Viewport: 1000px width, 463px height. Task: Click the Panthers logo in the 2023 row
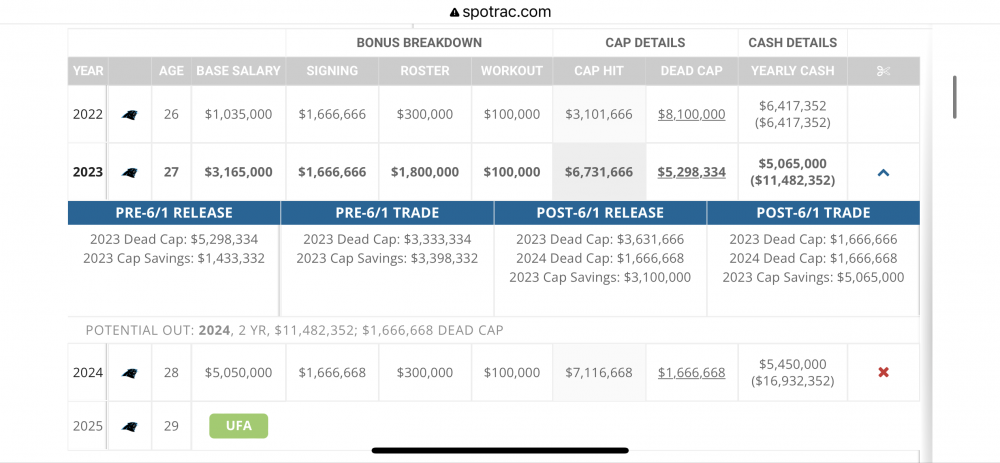129,172
